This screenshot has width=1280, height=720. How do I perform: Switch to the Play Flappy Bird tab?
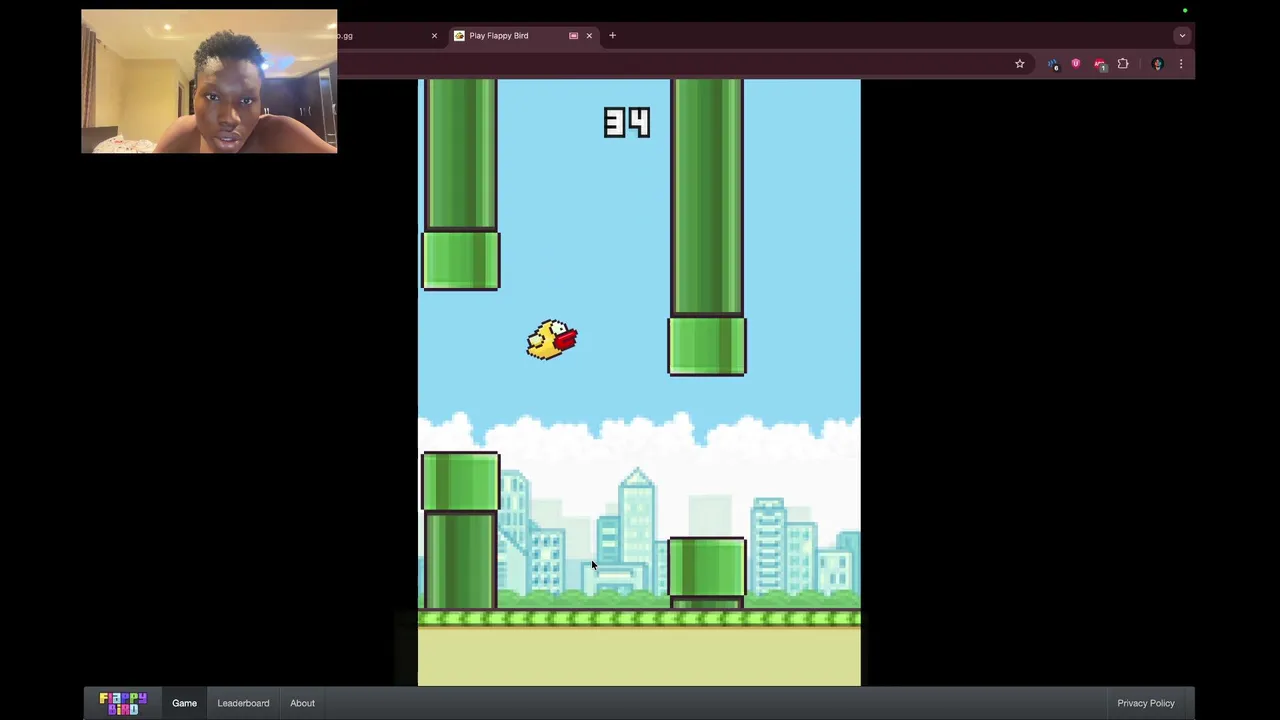tap(522, 36)
